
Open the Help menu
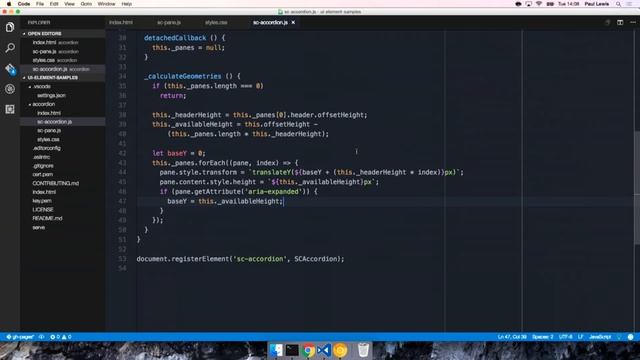tap(127, 4)
